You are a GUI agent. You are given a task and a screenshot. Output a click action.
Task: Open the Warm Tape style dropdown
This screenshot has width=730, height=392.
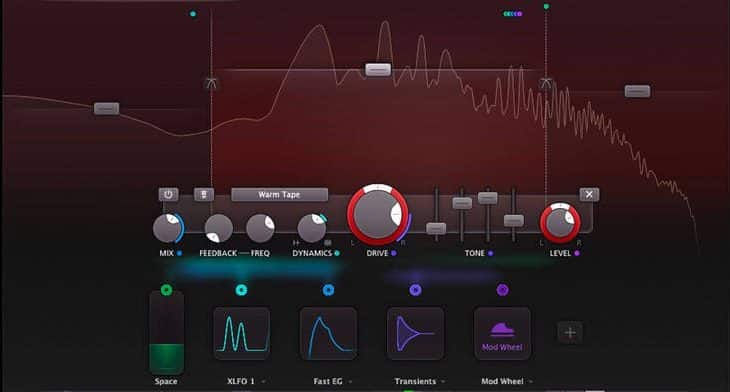coord(279,195)
